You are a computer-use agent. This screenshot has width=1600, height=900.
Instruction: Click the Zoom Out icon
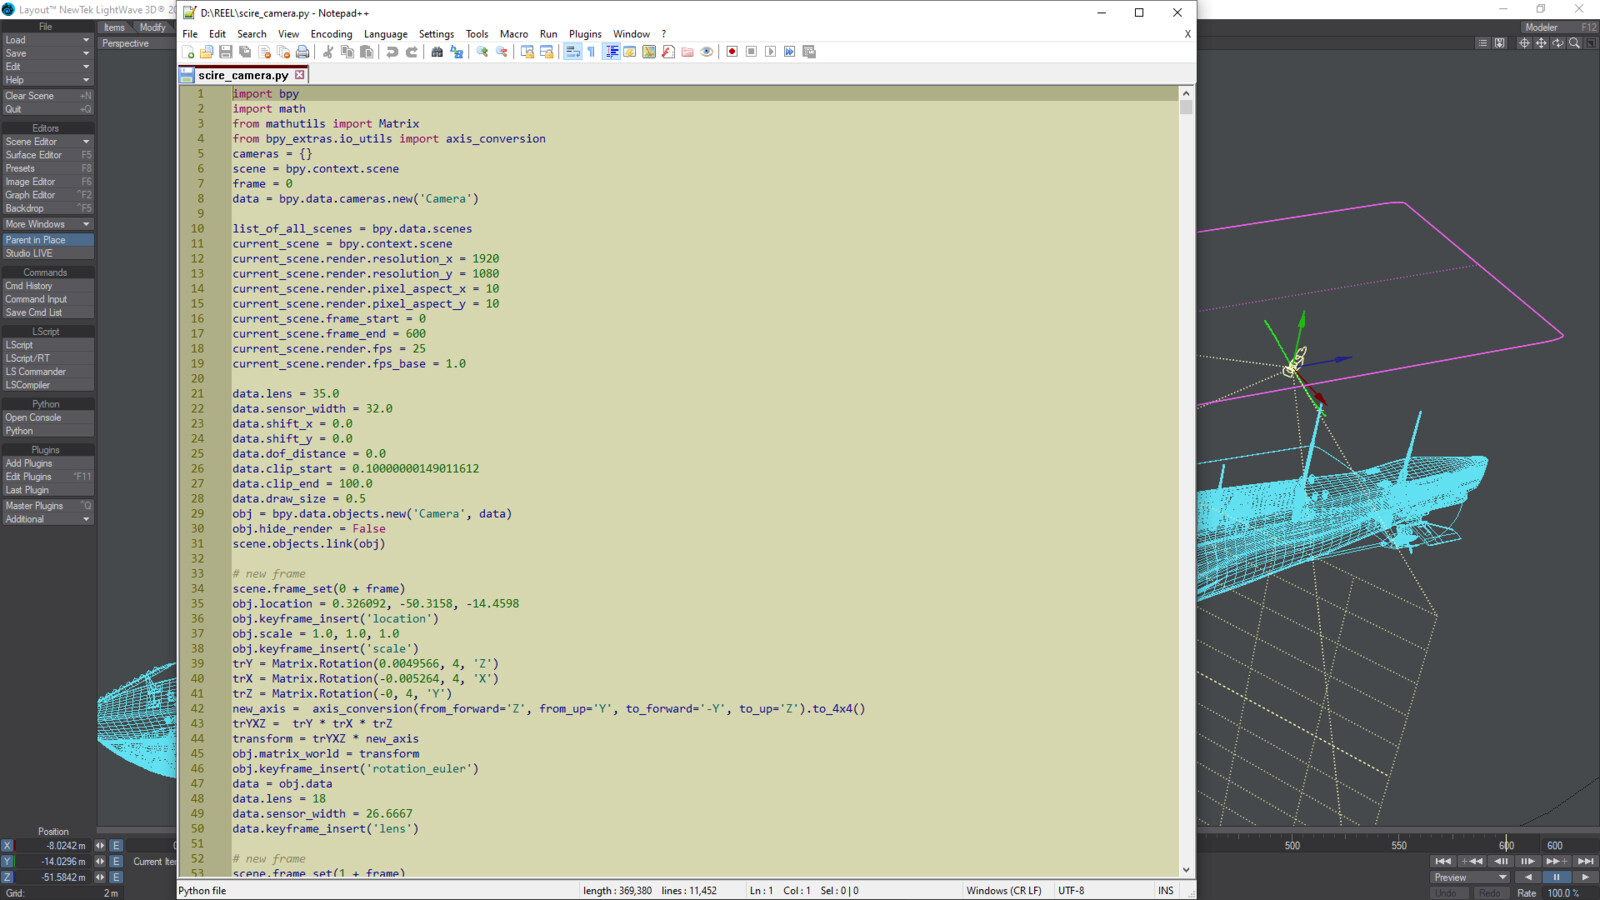[x=501, y=52]
